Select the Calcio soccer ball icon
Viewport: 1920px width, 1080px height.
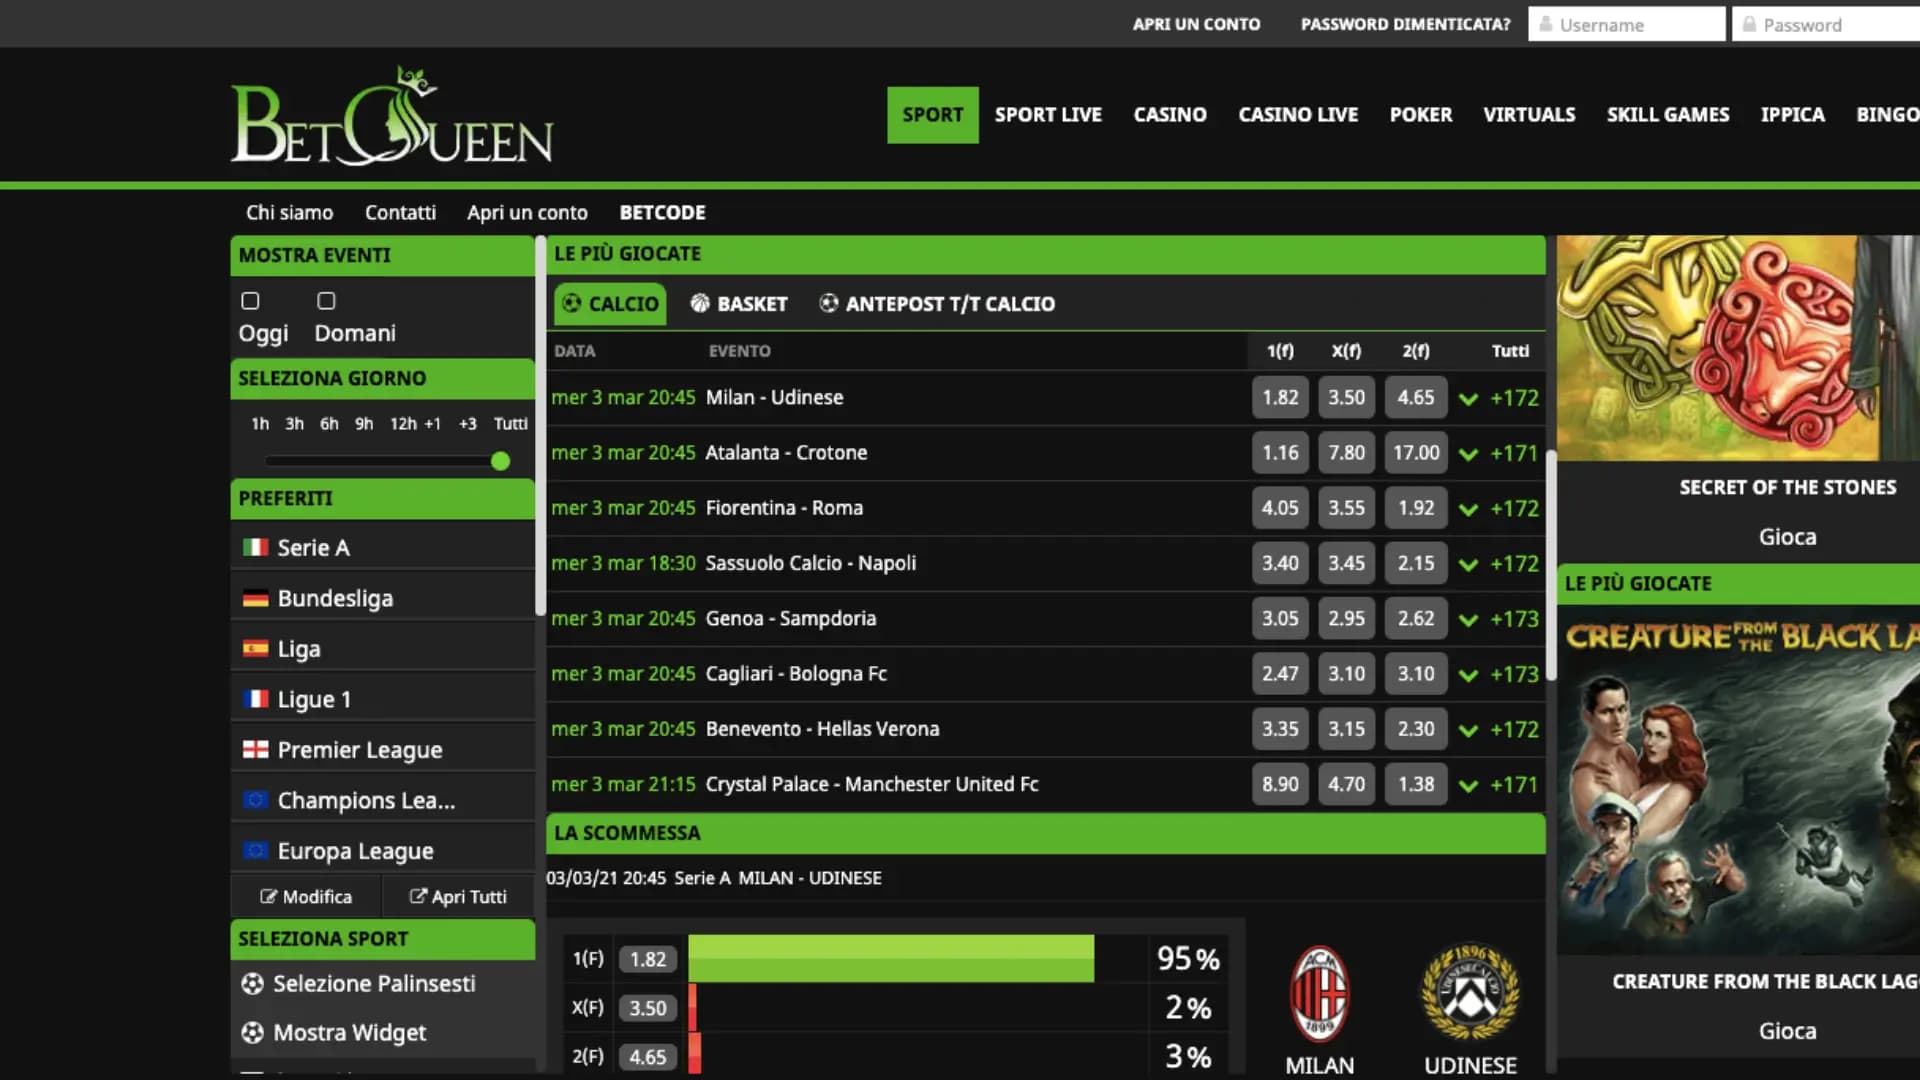click(573, 303)
